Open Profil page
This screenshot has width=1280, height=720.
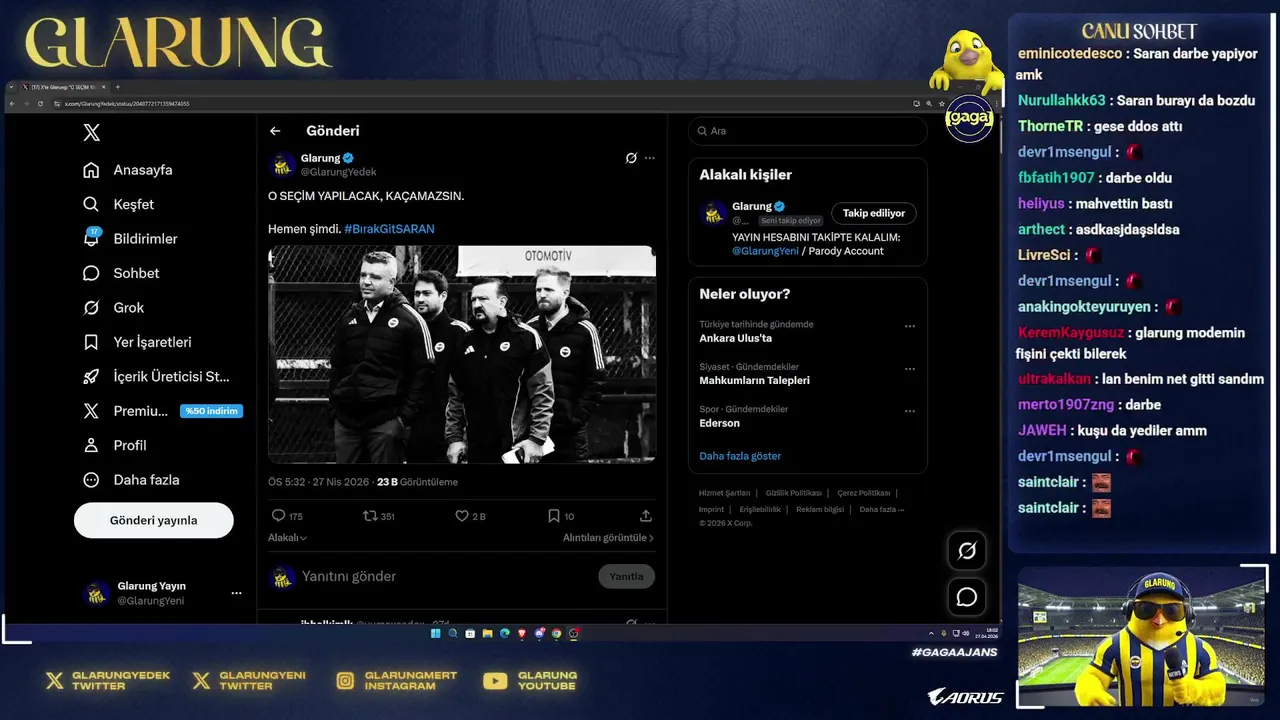114,446
